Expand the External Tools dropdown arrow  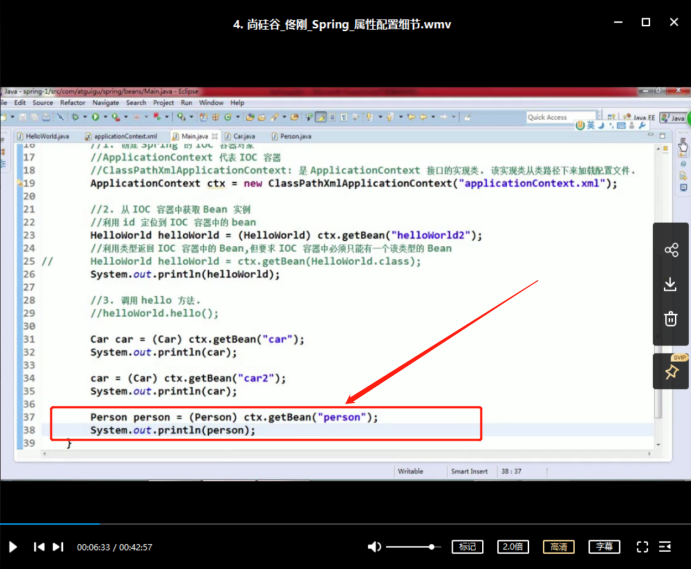pos(126,117)
